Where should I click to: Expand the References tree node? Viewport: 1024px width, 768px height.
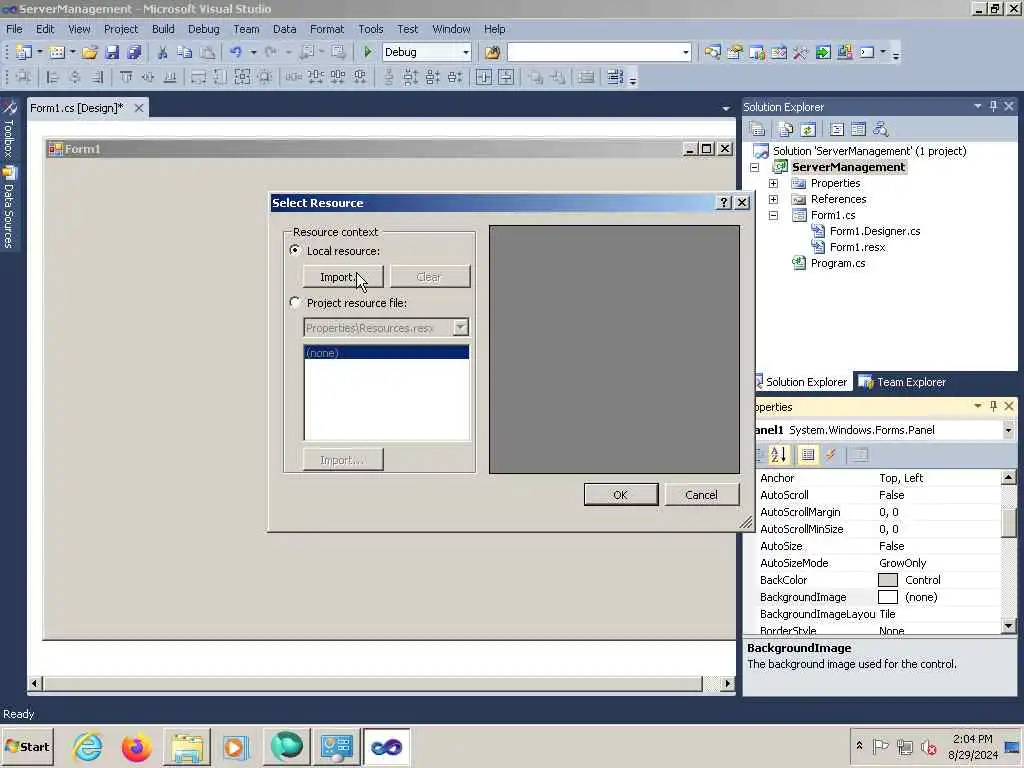point(773,199)
